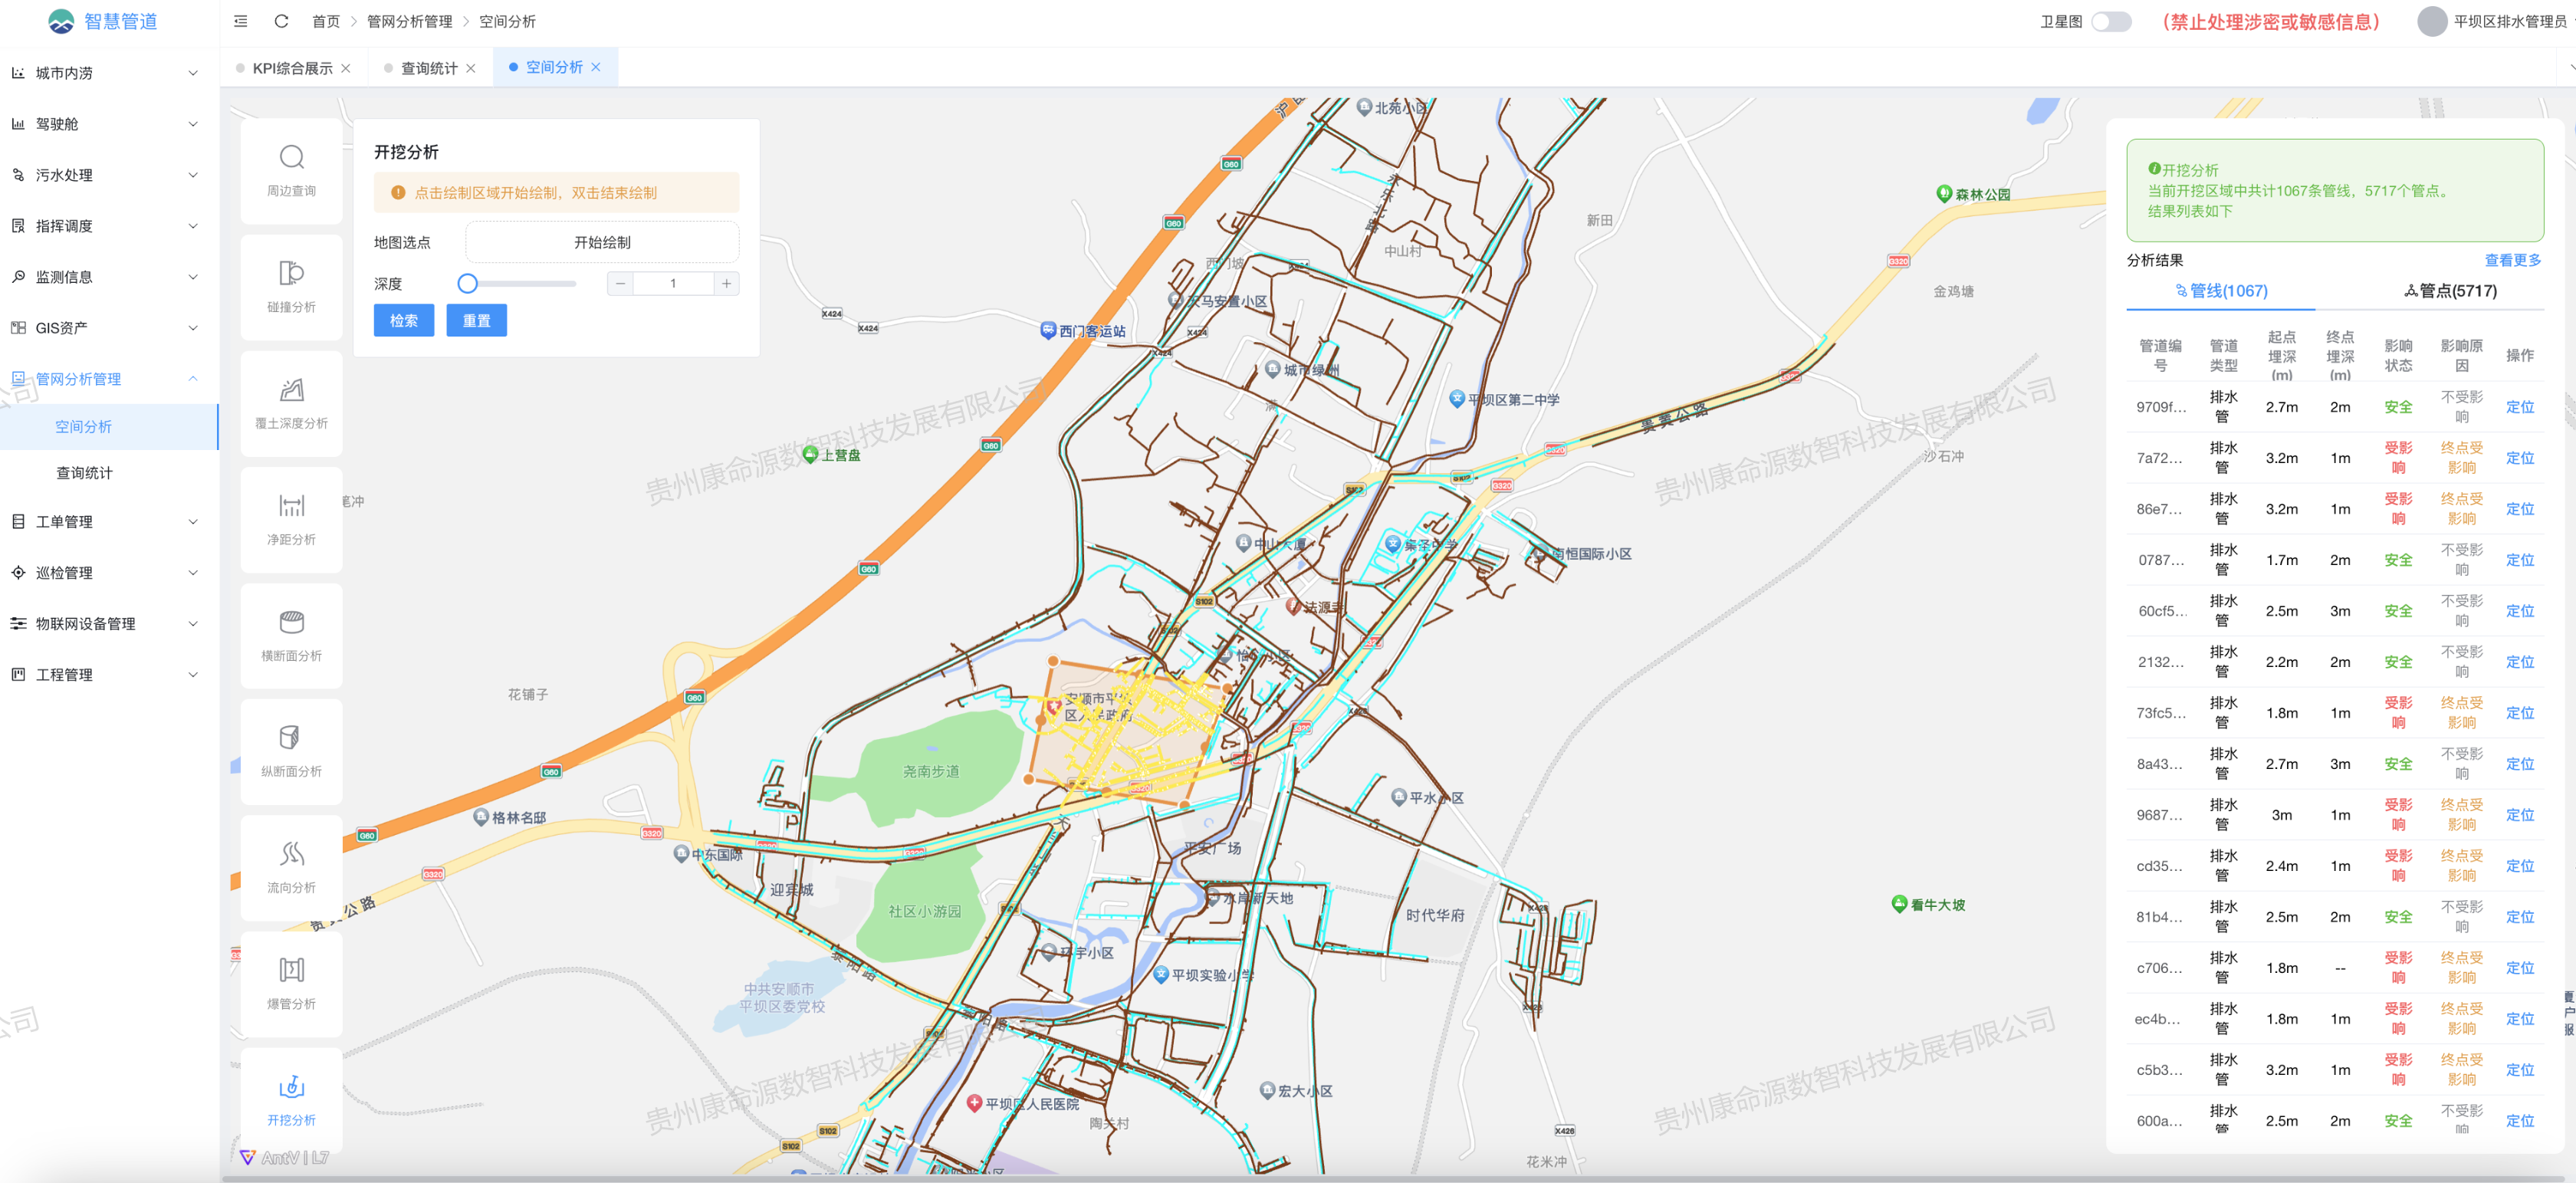Collapse sidebar with the hamburger menu icon
The image size is (2576, 1183).
tap(241, 21)
